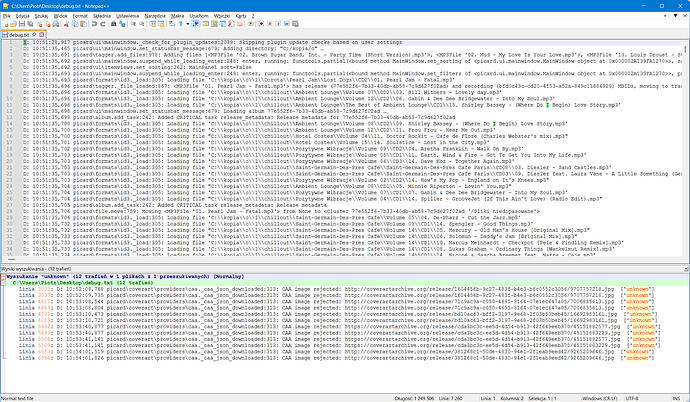The image size is (690, 402).
Task: Open the Wtyczki menu
Action: coord(222,16)
